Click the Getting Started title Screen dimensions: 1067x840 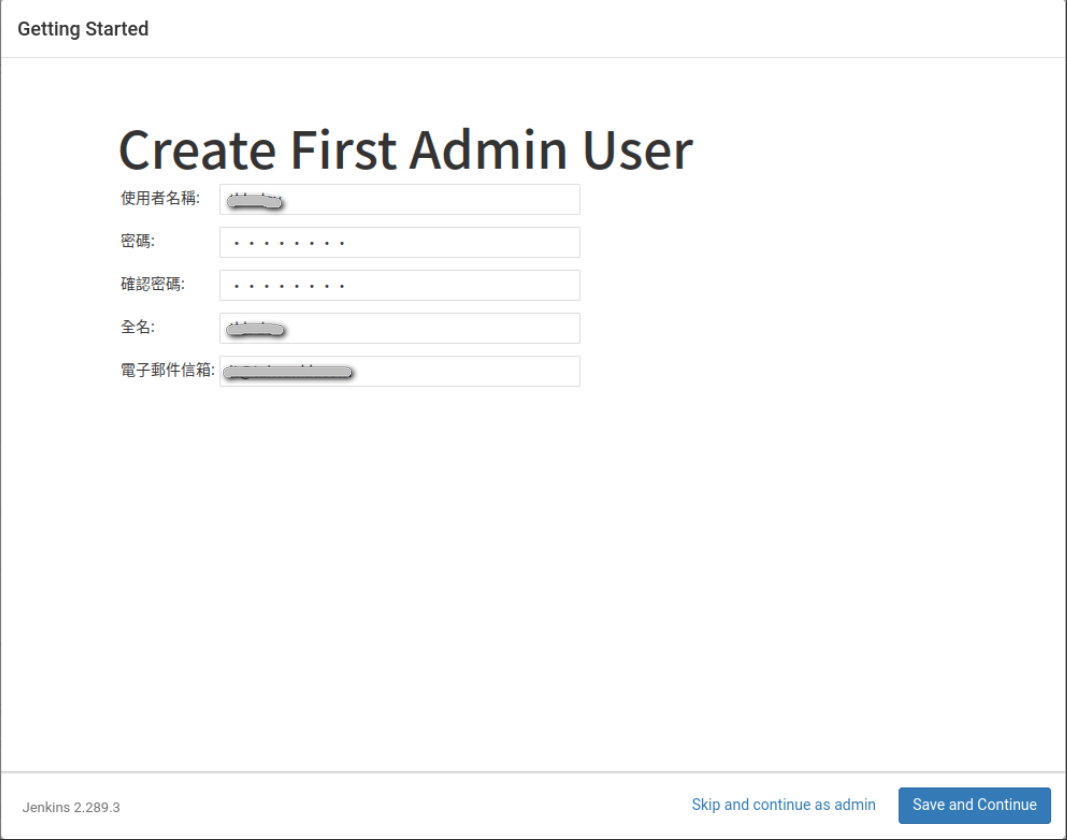pyautogui.click(x=83, y=29)
